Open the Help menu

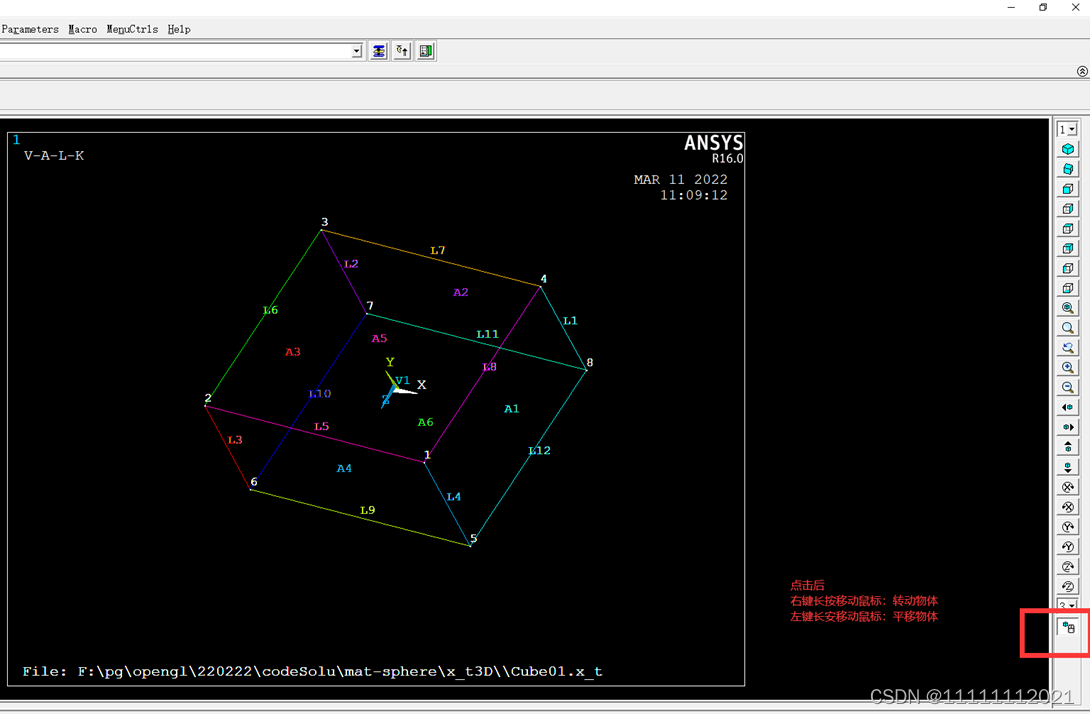[179, 29]
